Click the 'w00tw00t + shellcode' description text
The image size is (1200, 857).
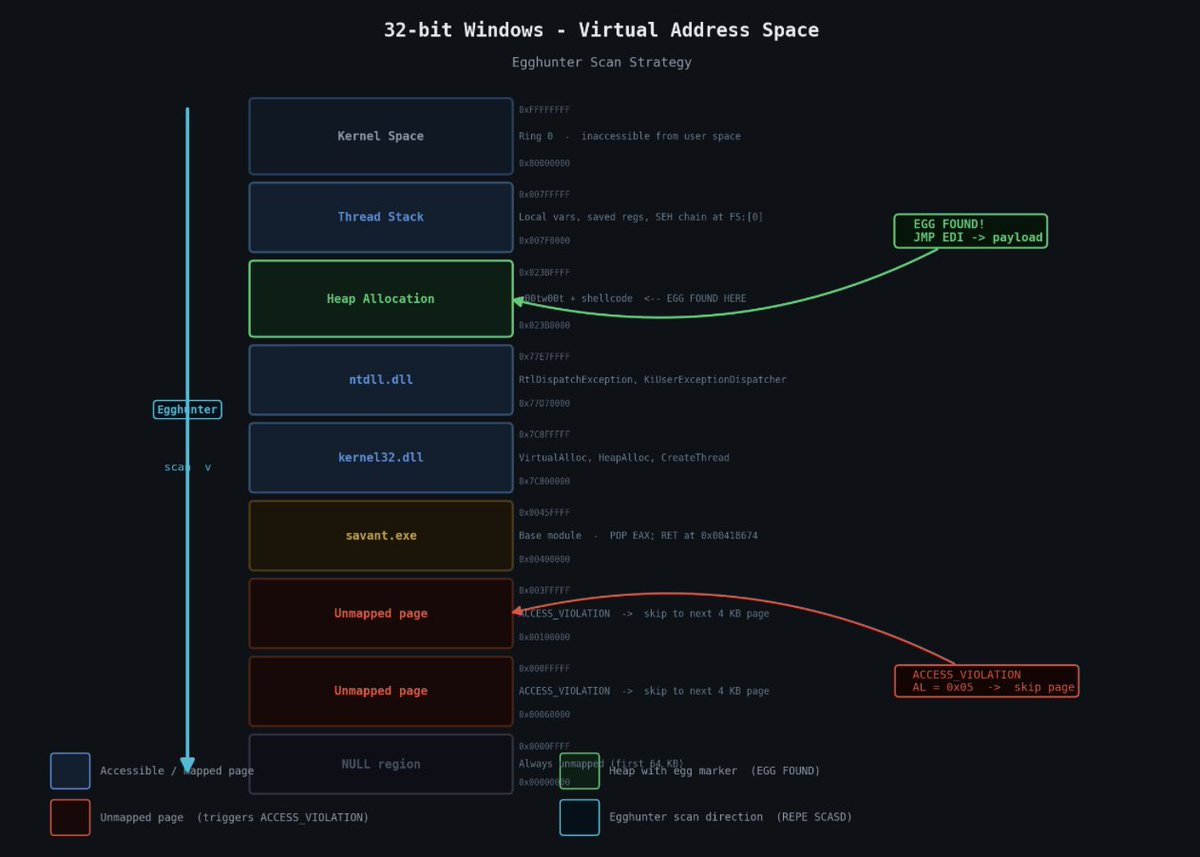(632, 299)
